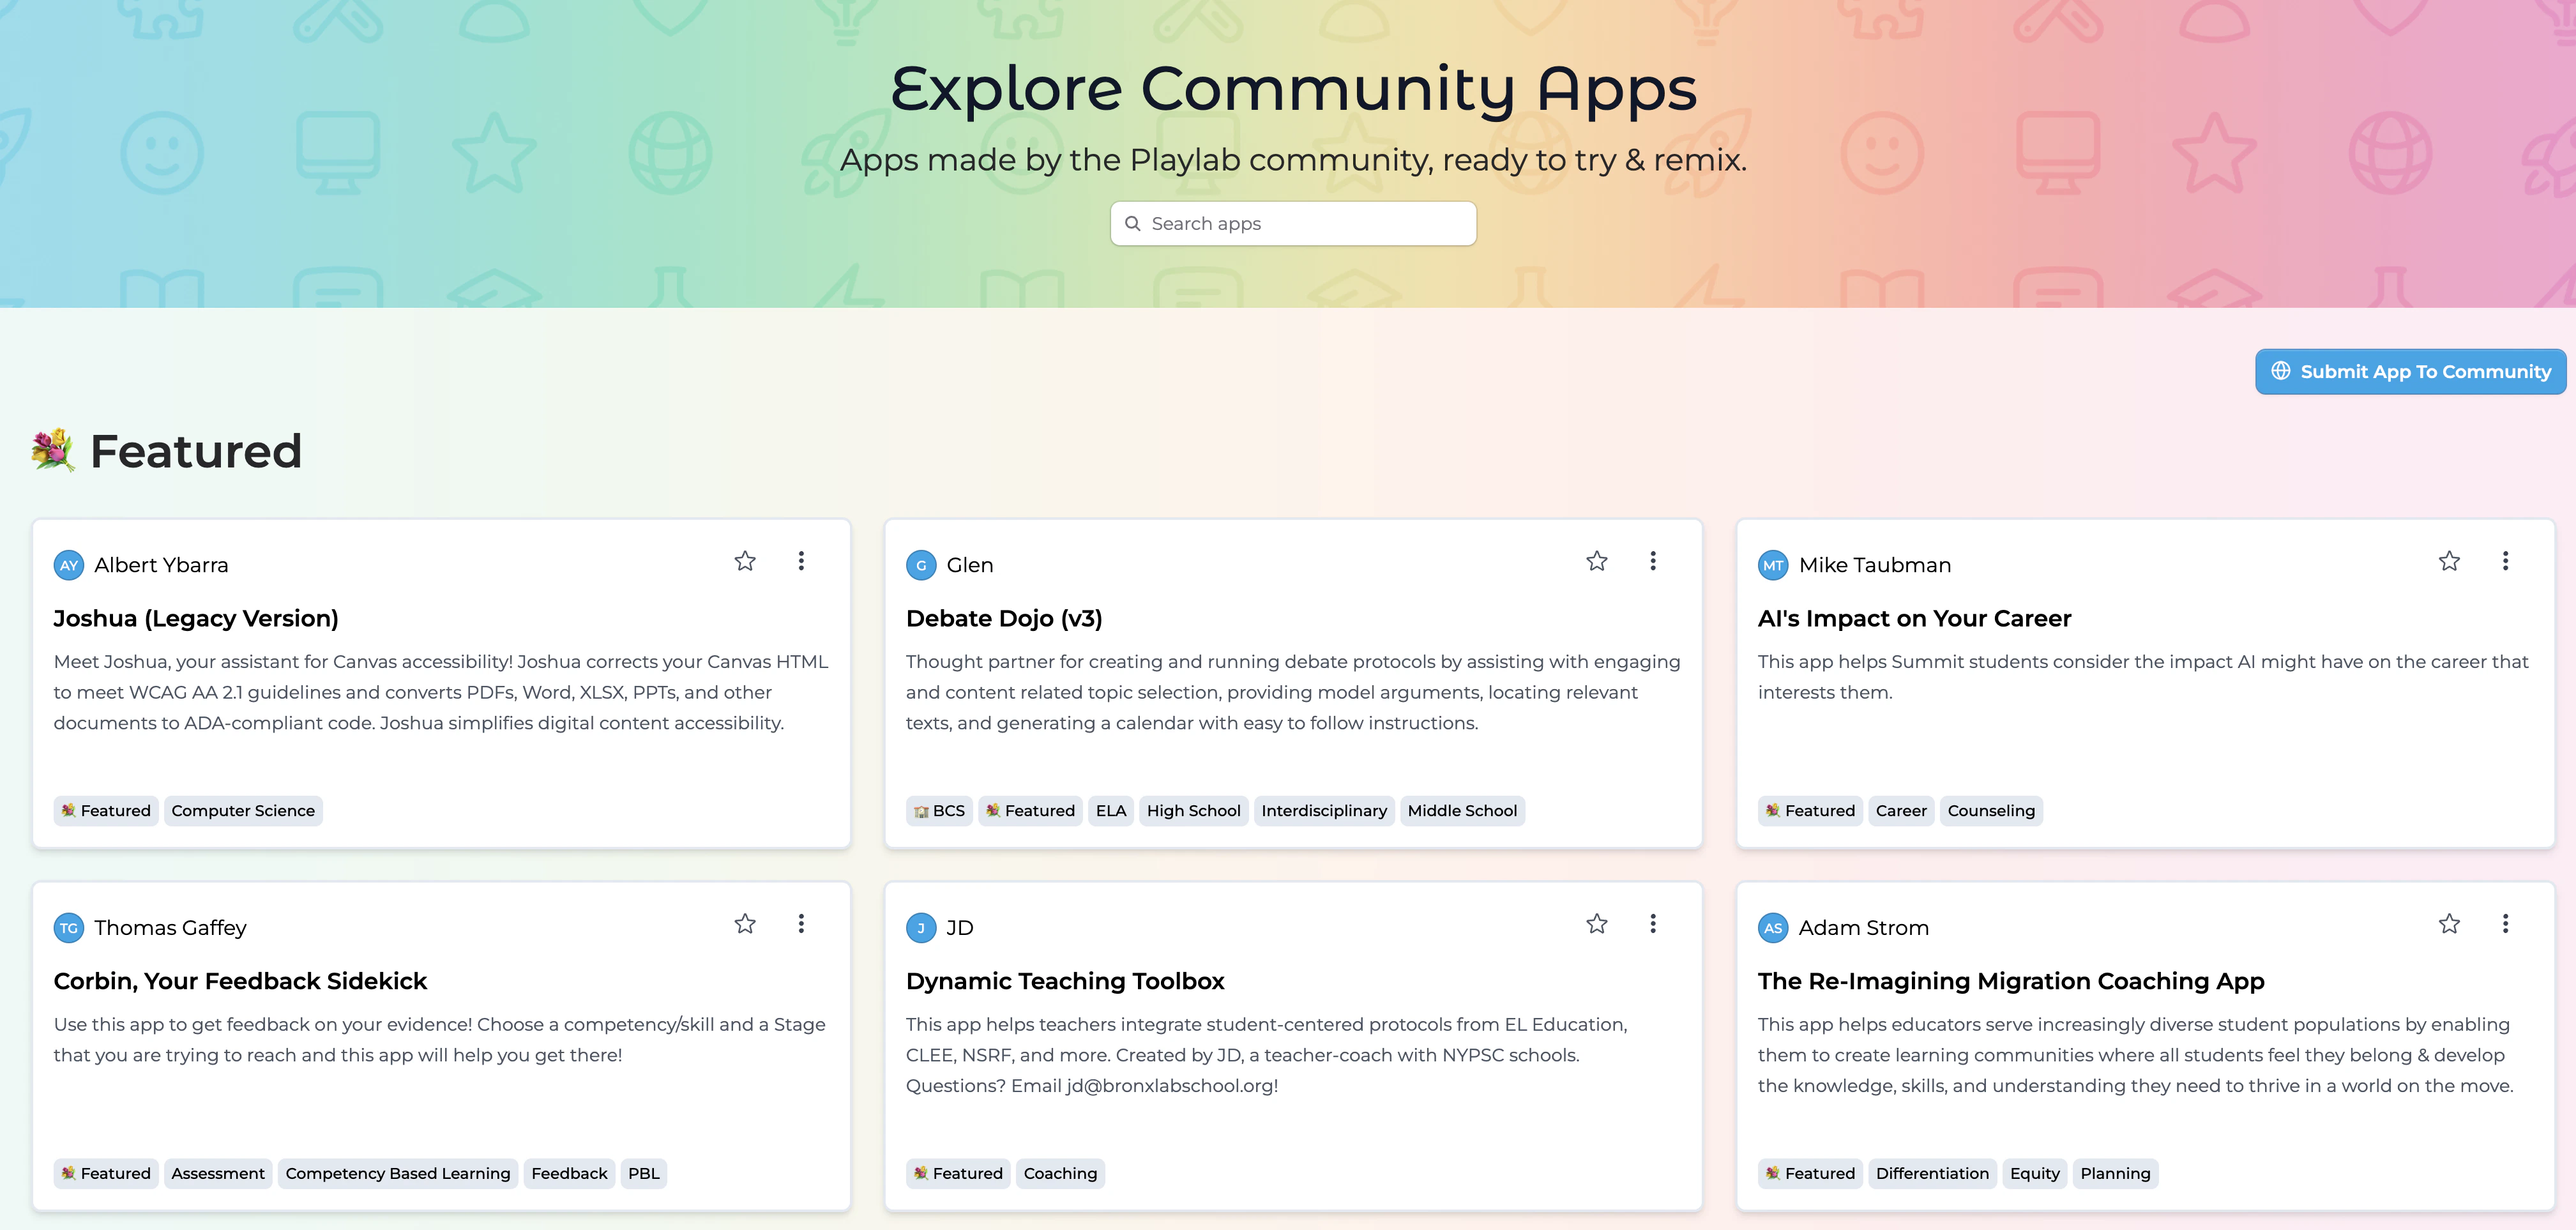Click Mike Taubman's MT avatar icon
The image size is (2576, 1230).
pyautogui.click(x=1773, y=565)
